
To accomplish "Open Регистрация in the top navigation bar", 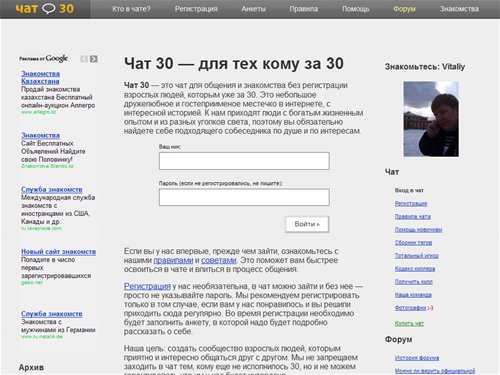I will click(x=196, y=9).
